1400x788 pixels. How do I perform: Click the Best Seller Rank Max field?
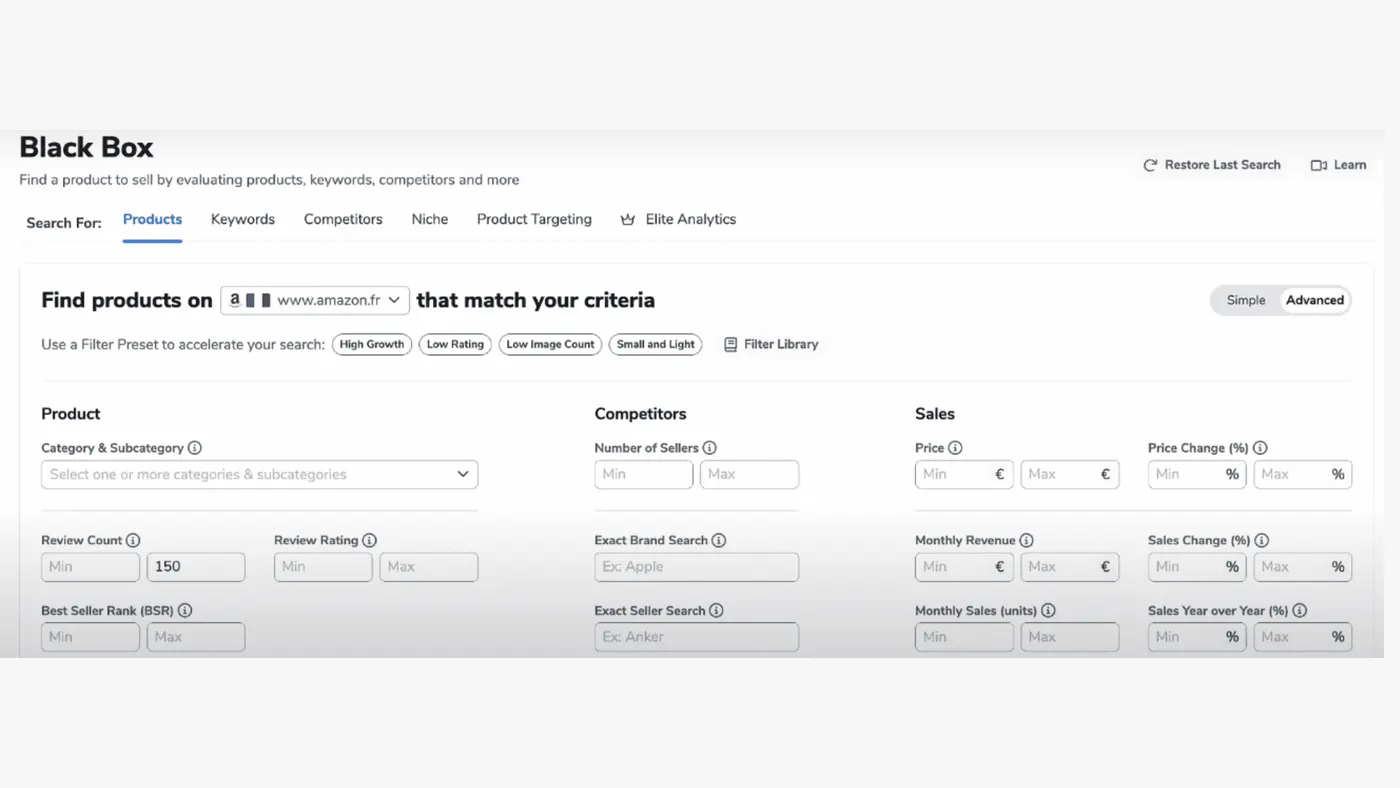[196, 637]
